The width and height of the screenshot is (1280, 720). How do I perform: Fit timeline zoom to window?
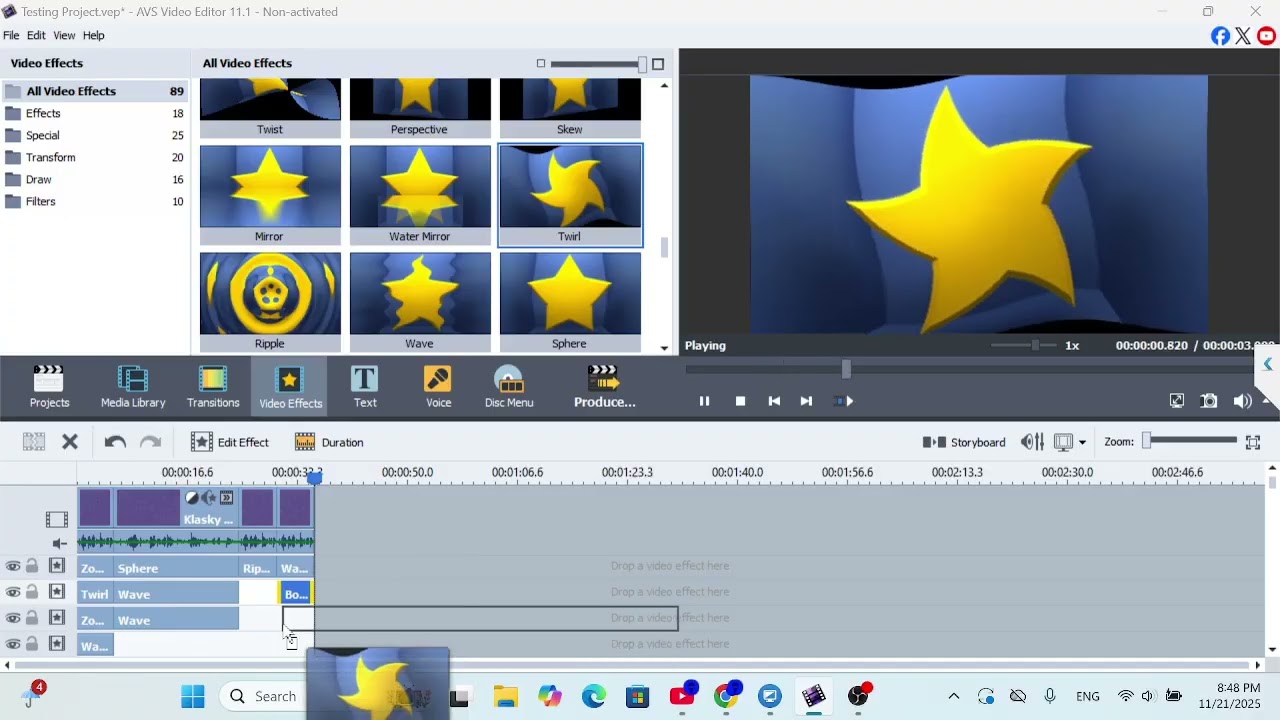[x=1252, y=442]
